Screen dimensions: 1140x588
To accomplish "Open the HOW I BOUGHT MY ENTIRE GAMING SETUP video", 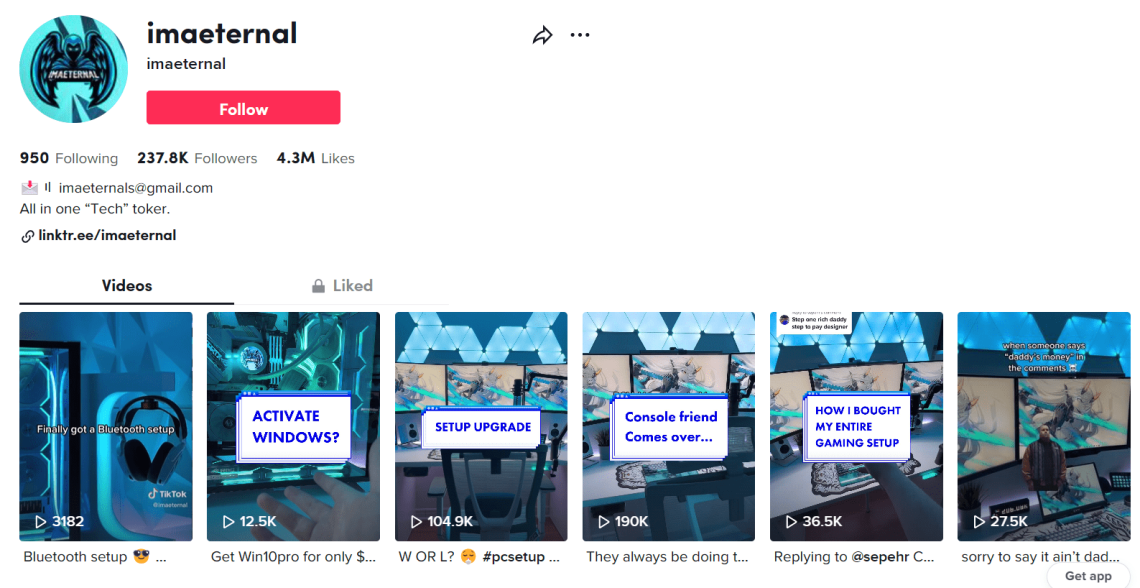I will pyautogui.click(x=856, y=427).
